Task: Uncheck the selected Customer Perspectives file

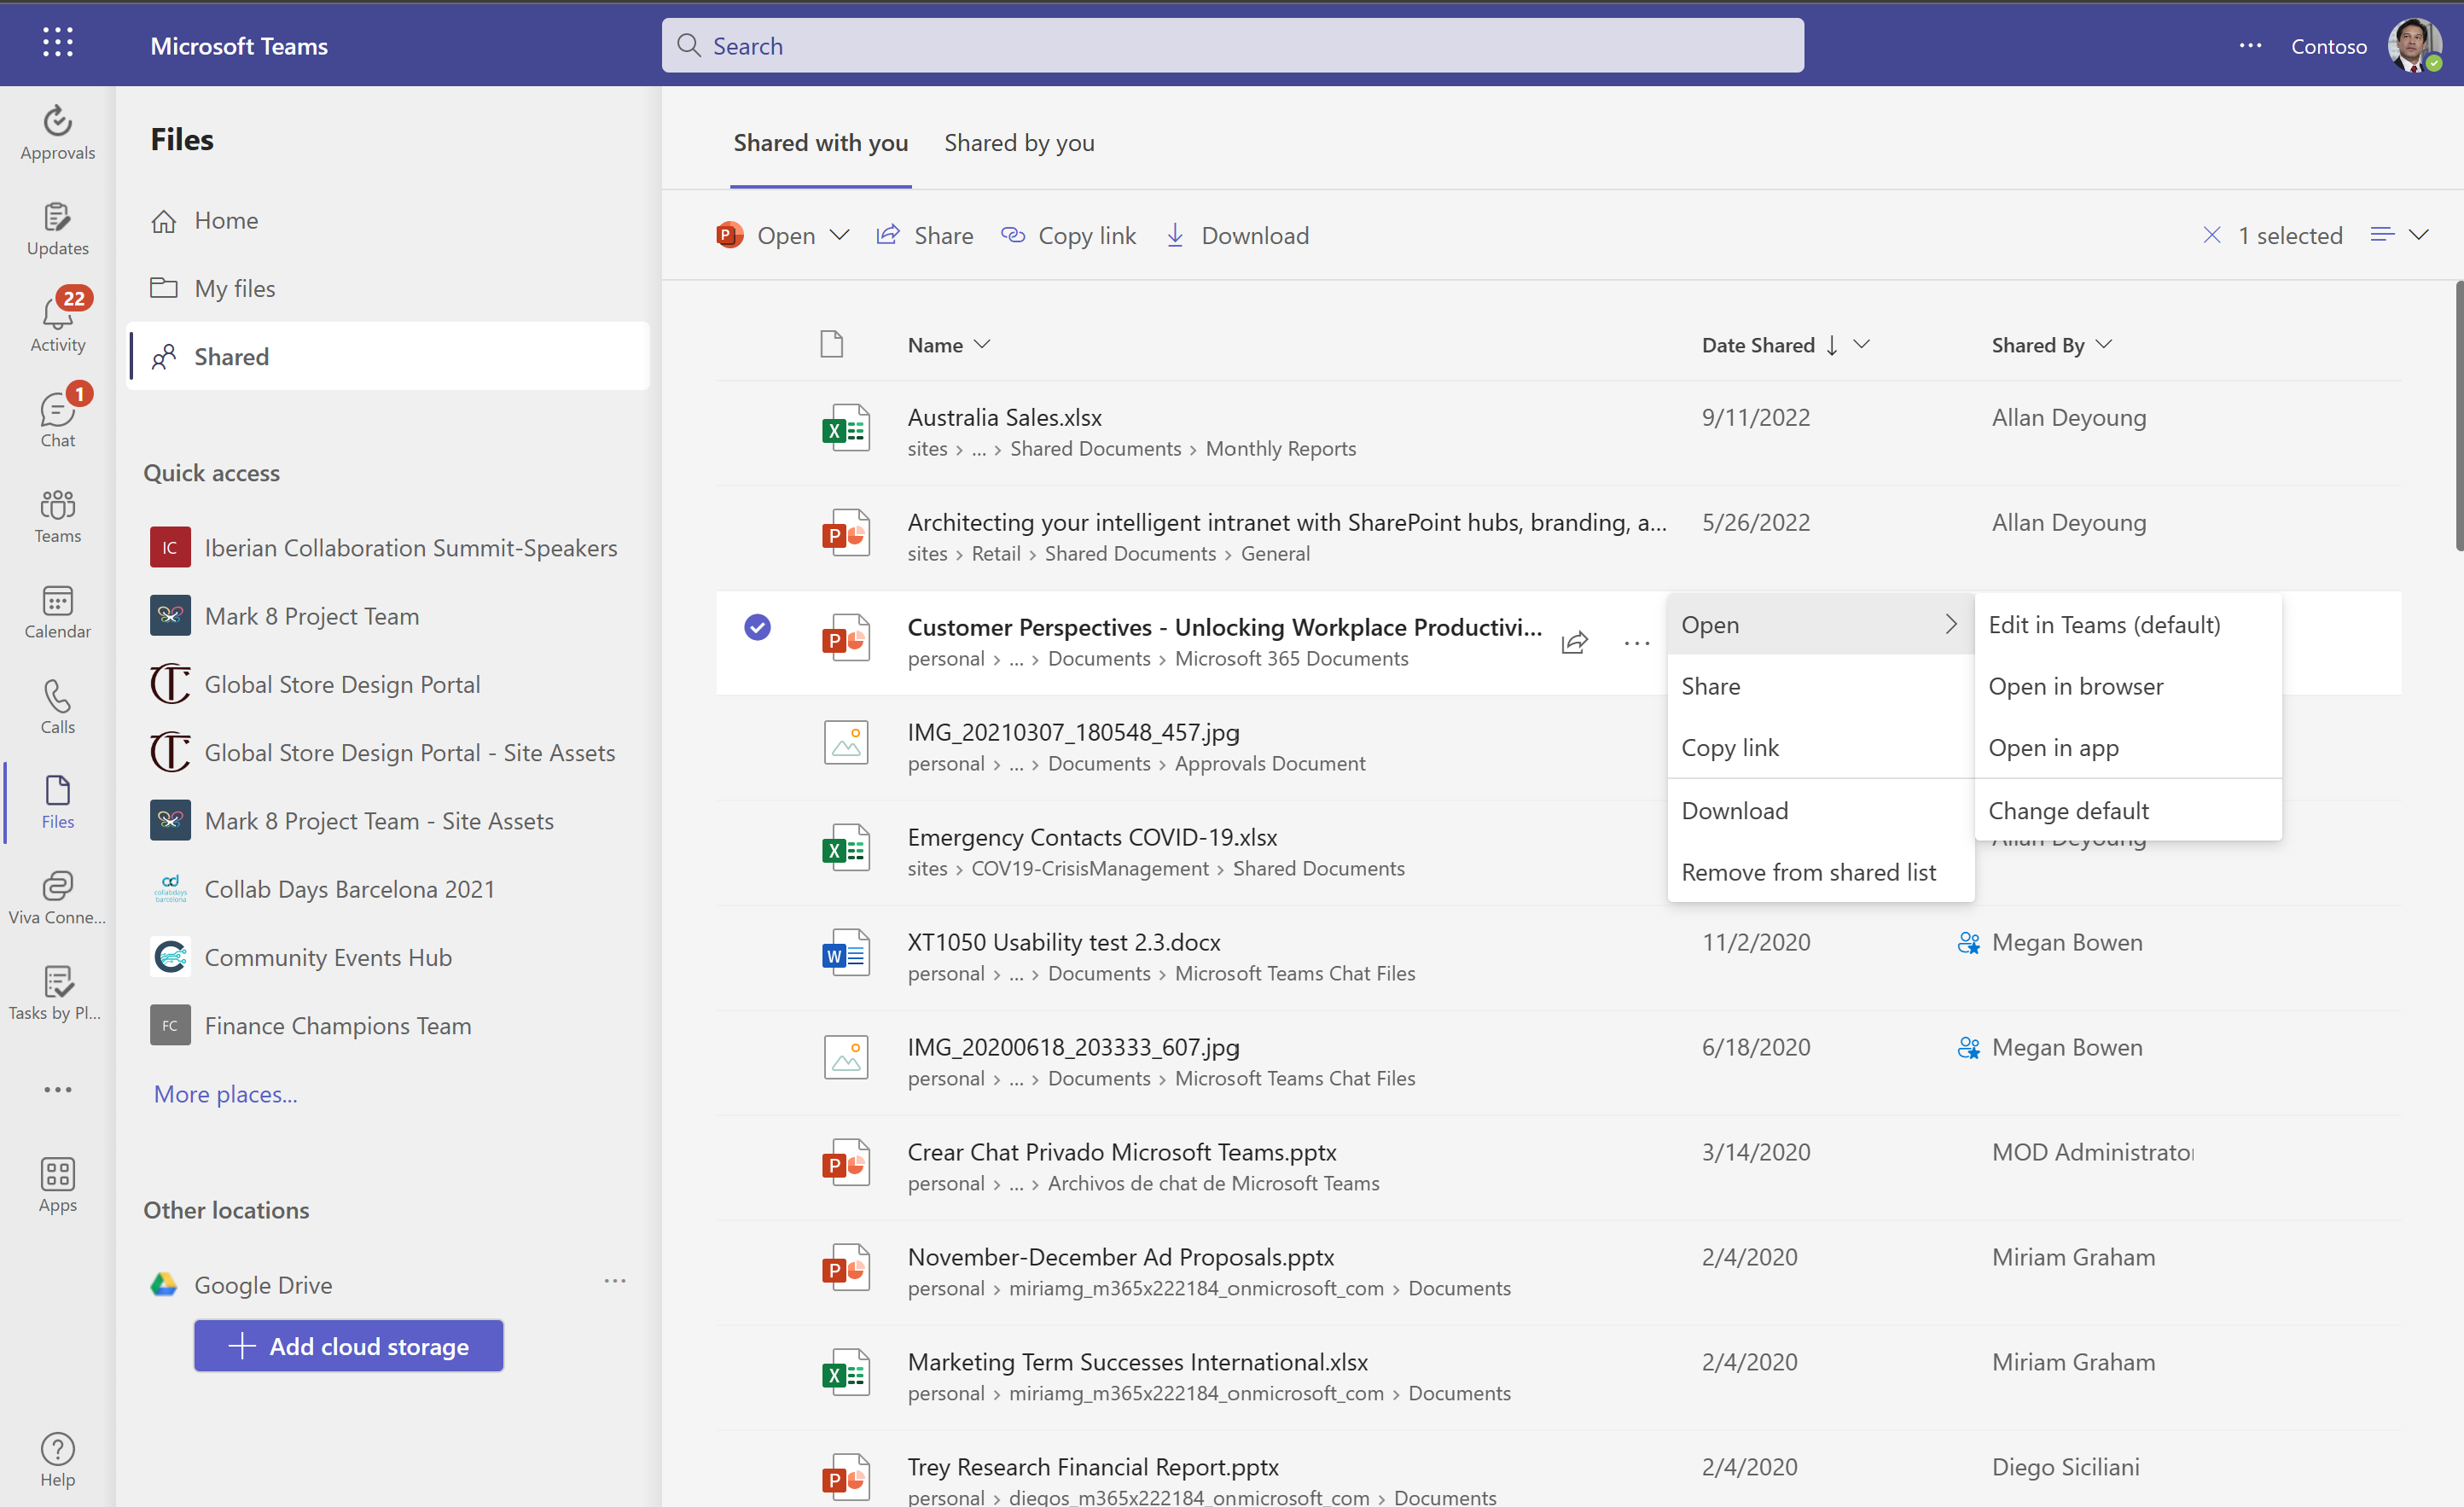Action: tap(757, 627)
